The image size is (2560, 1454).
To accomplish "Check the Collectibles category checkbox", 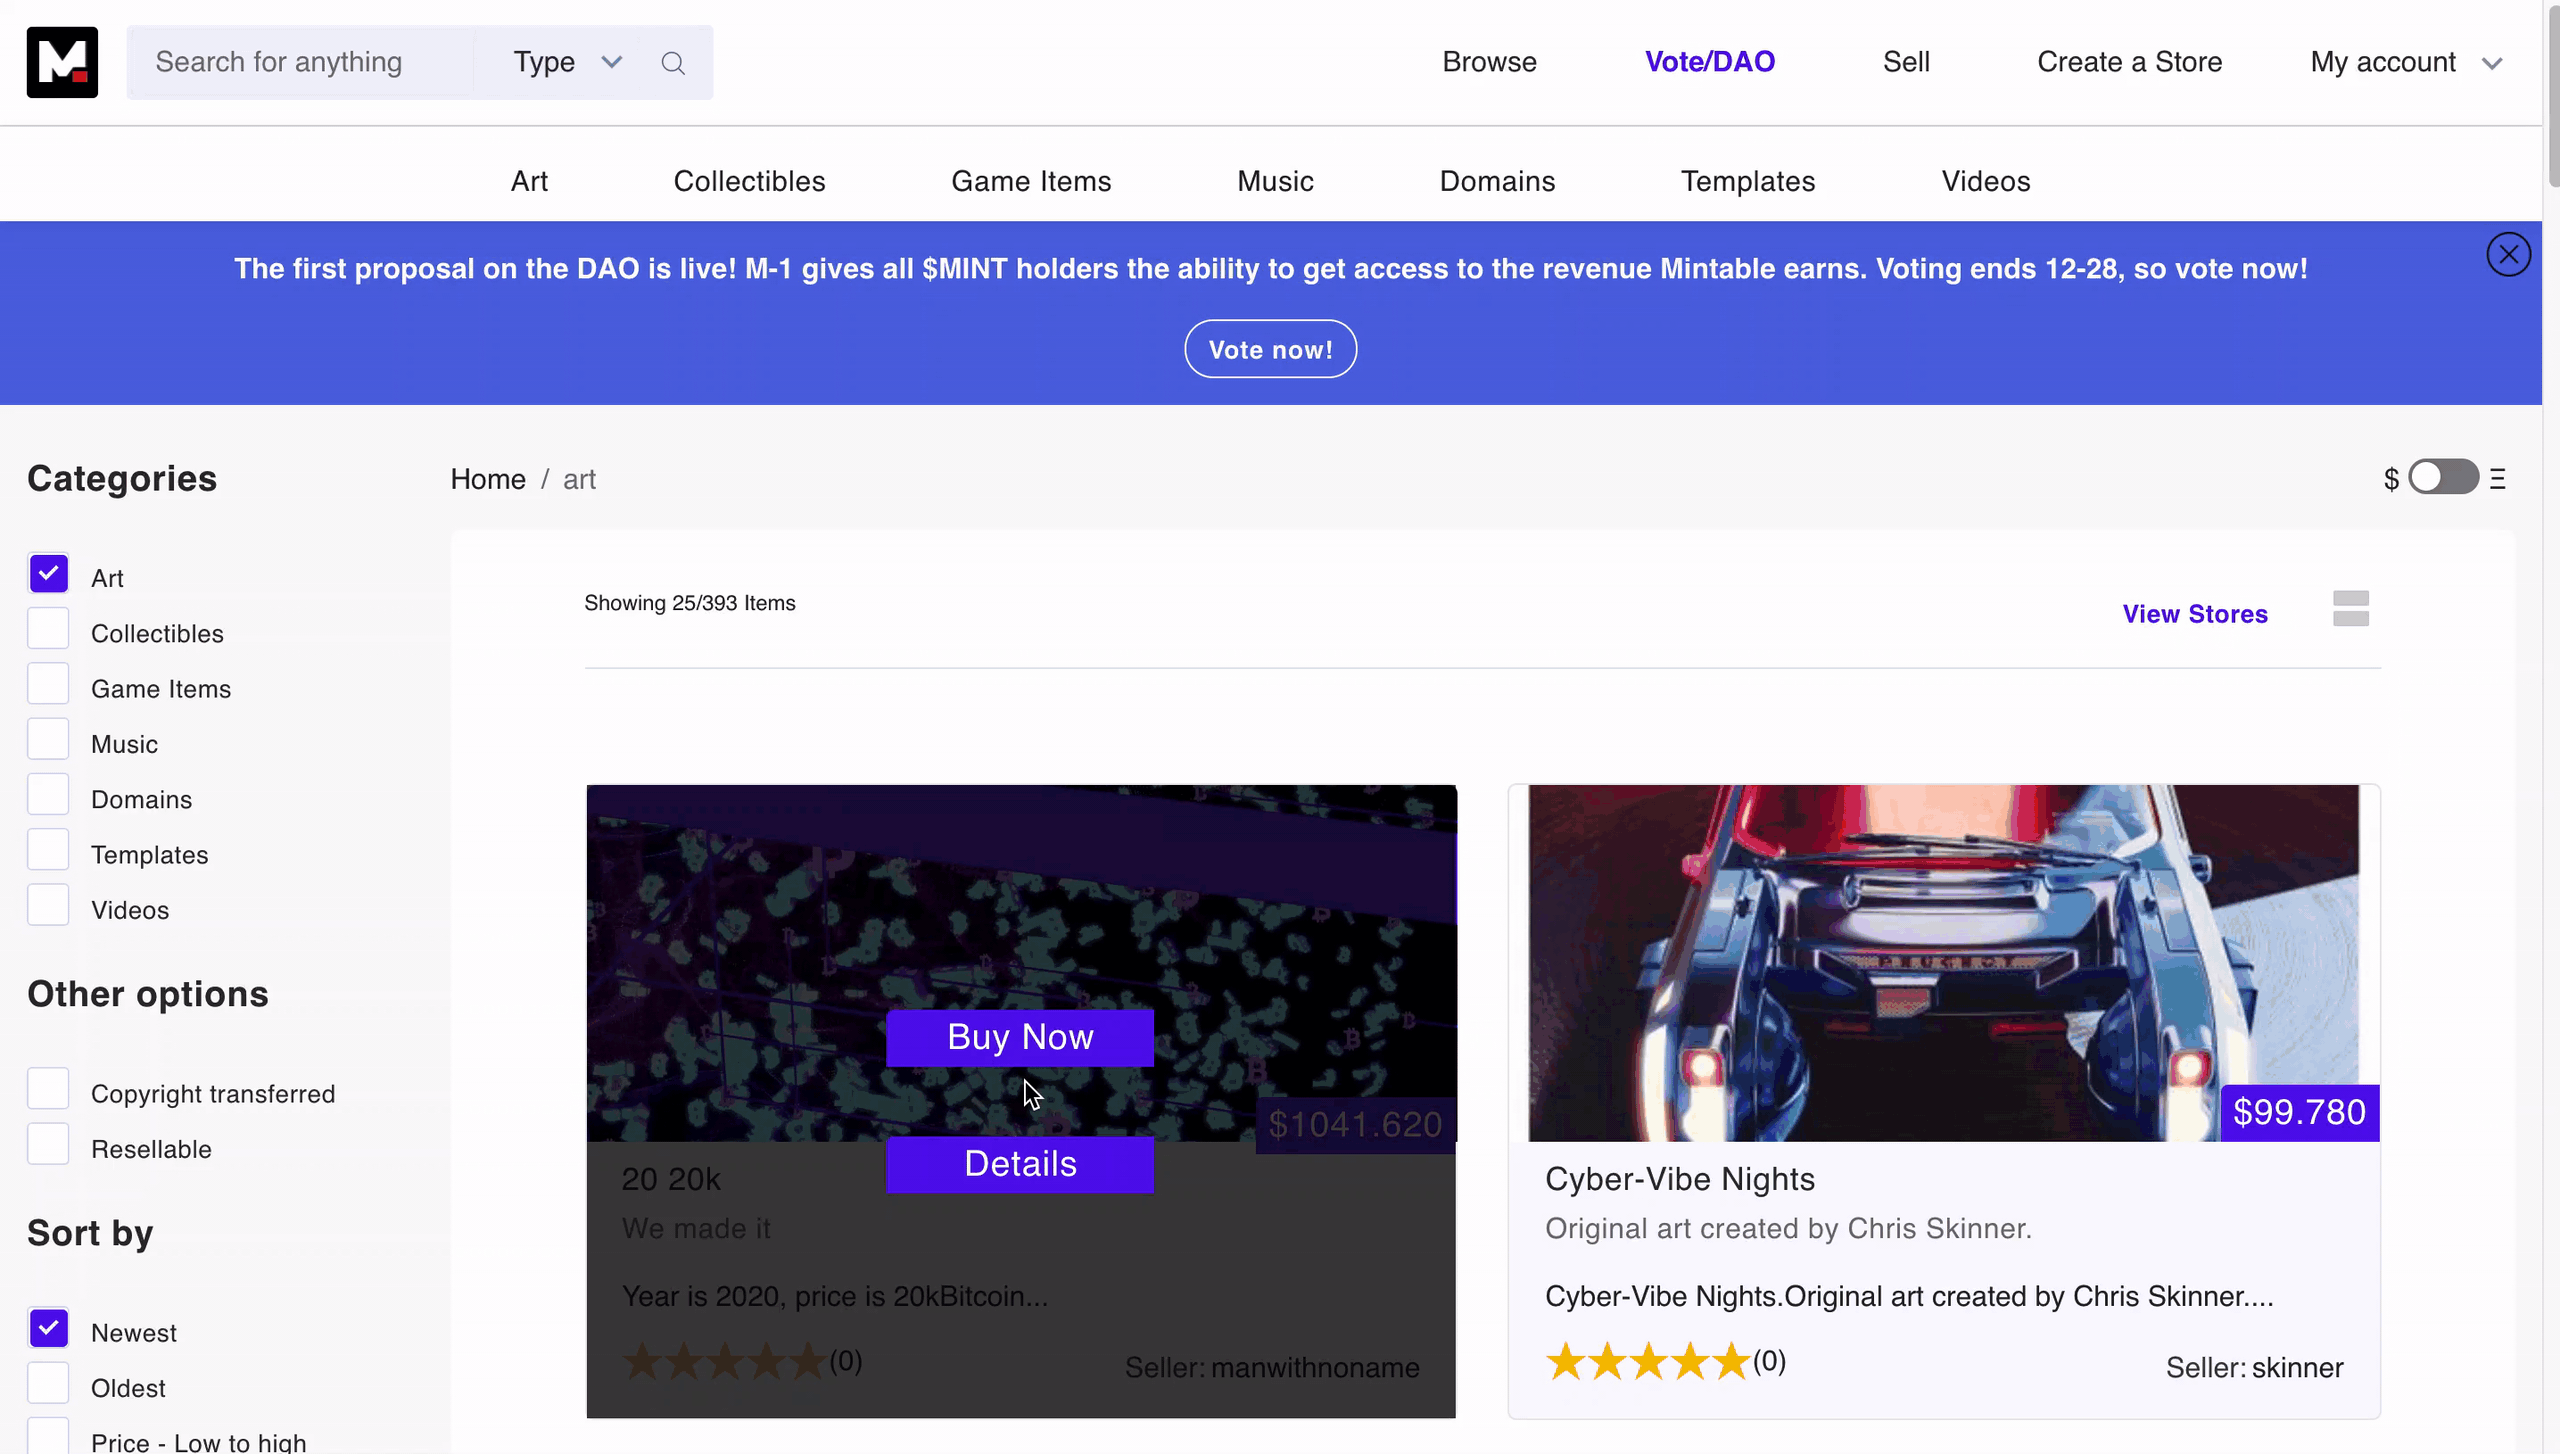I will [x=48, y=630].
